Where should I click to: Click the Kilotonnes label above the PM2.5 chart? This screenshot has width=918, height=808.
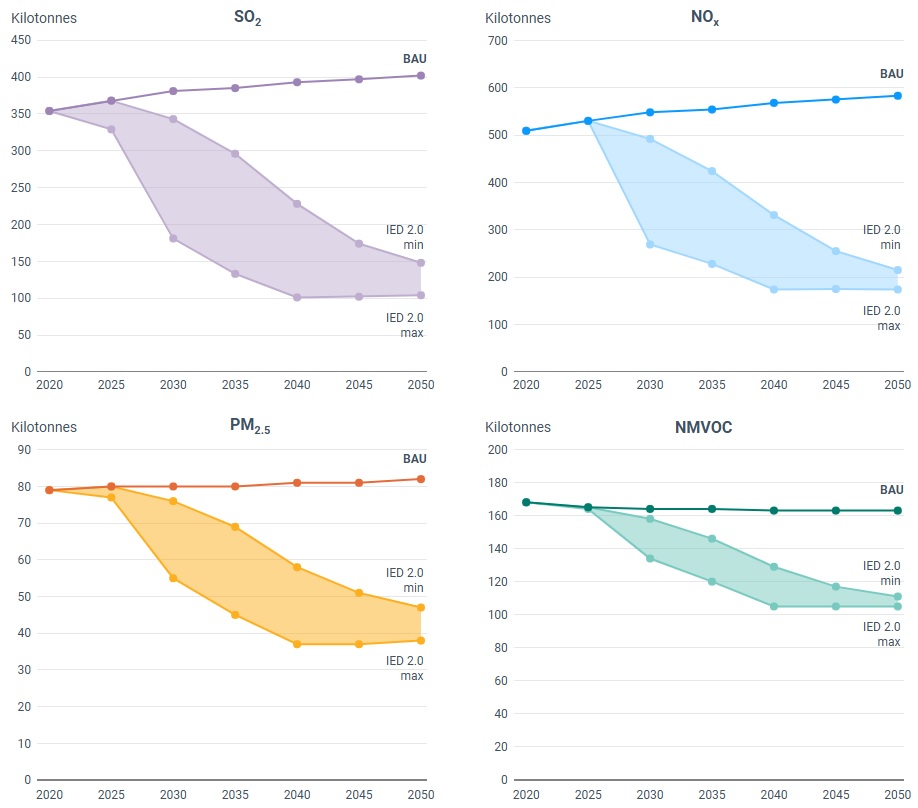point(44,427)
